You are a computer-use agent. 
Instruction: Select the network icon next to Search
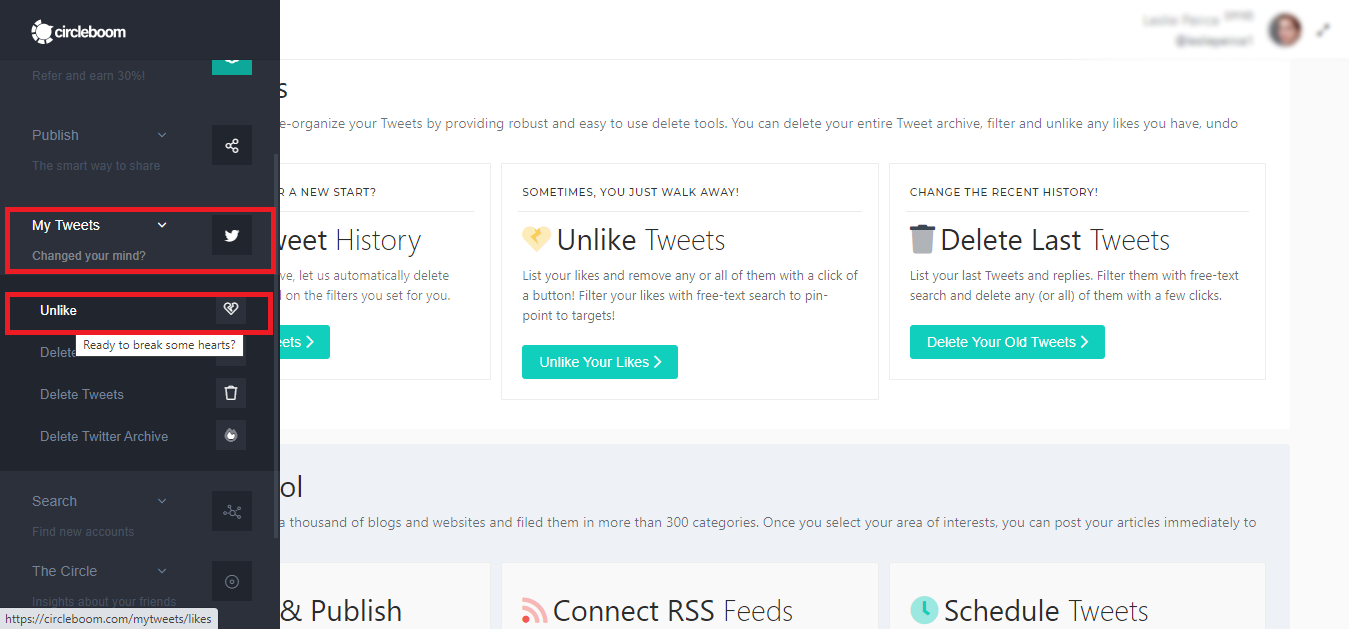[x=231, y=510]
